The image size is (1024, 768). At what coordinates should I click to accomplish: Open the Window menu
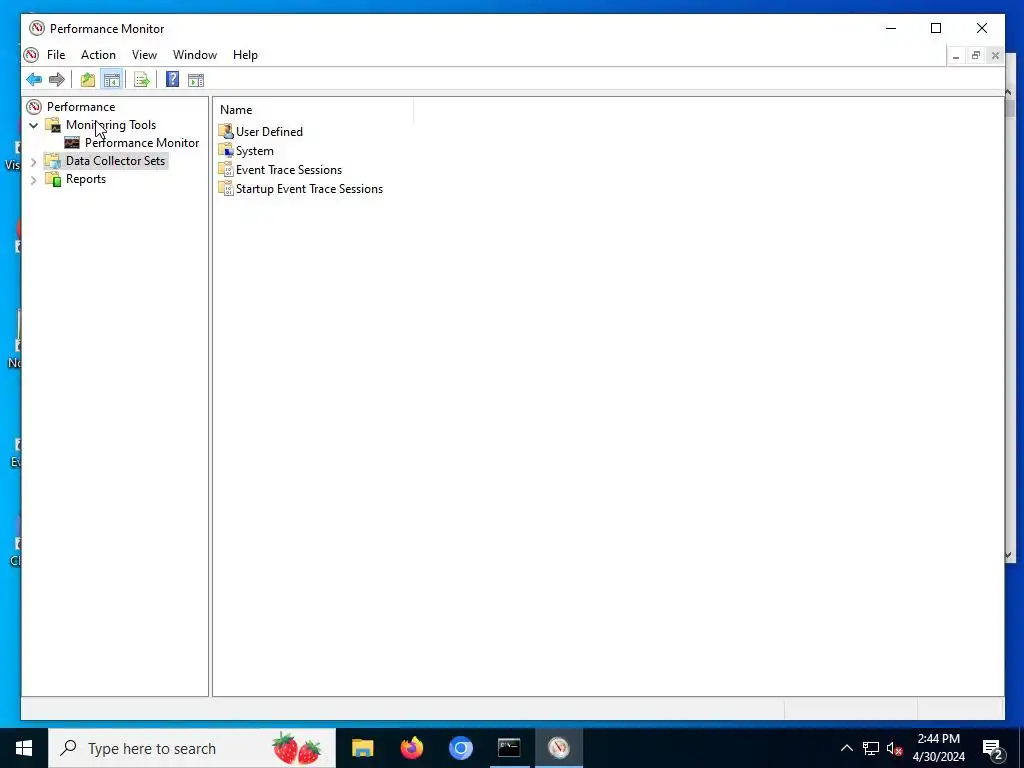[x=195, y=55]
